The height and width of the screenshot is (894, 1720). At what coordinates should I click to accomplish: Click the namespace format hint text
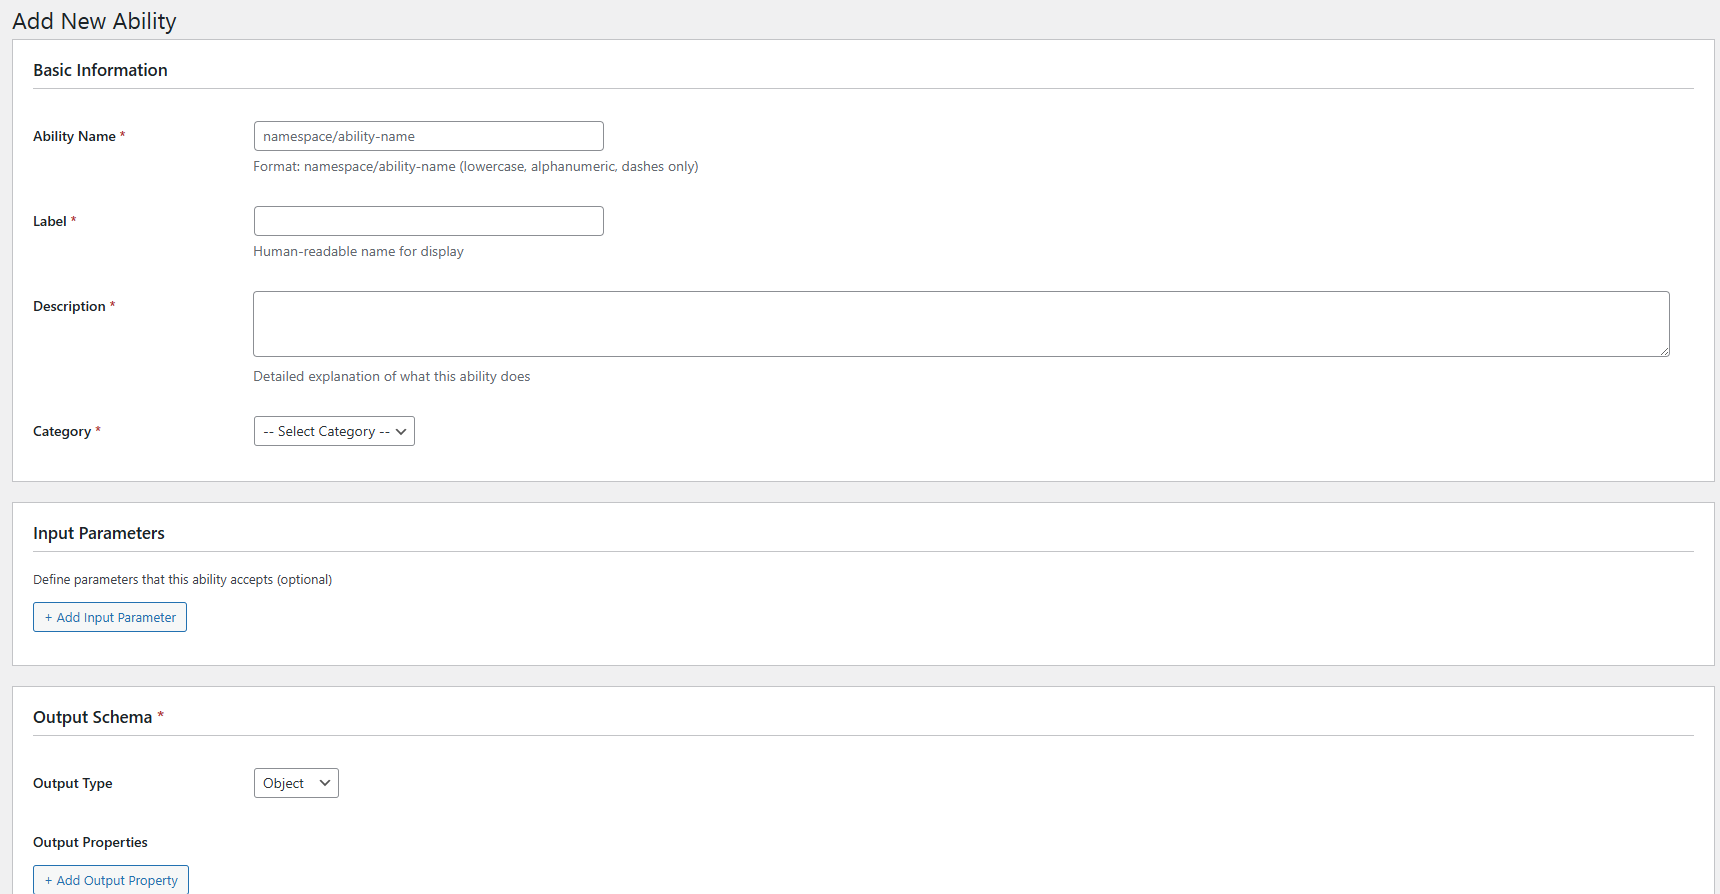coord(475,166)
